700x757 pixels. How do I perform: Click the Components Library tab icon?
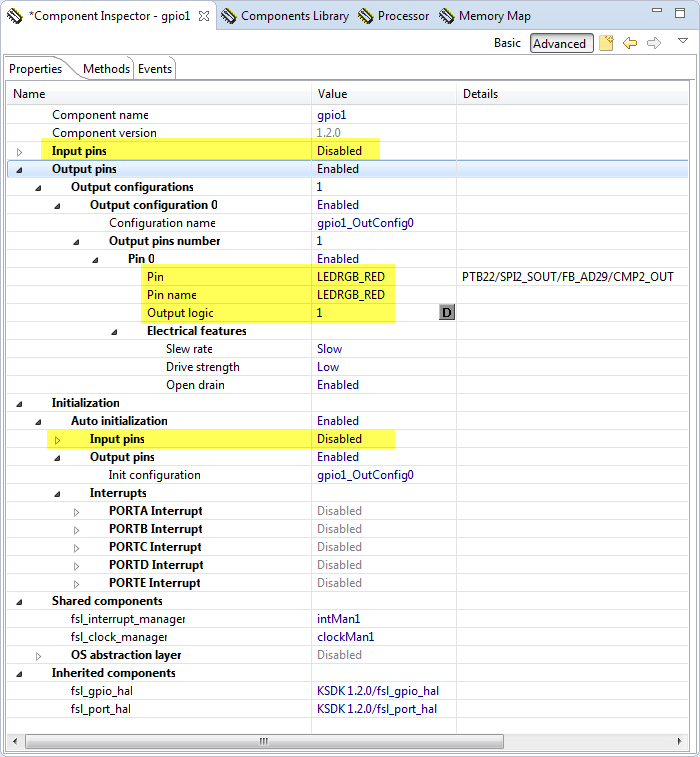point(229,16)
